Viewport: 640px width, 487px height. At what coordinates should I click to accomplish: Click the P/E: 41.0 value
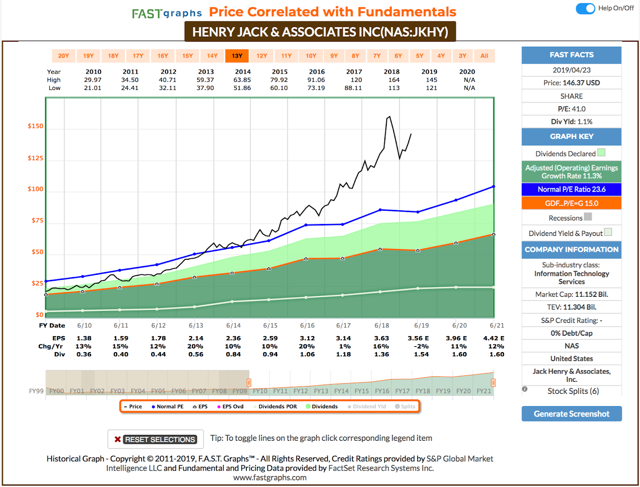click(x=571, y=109)
